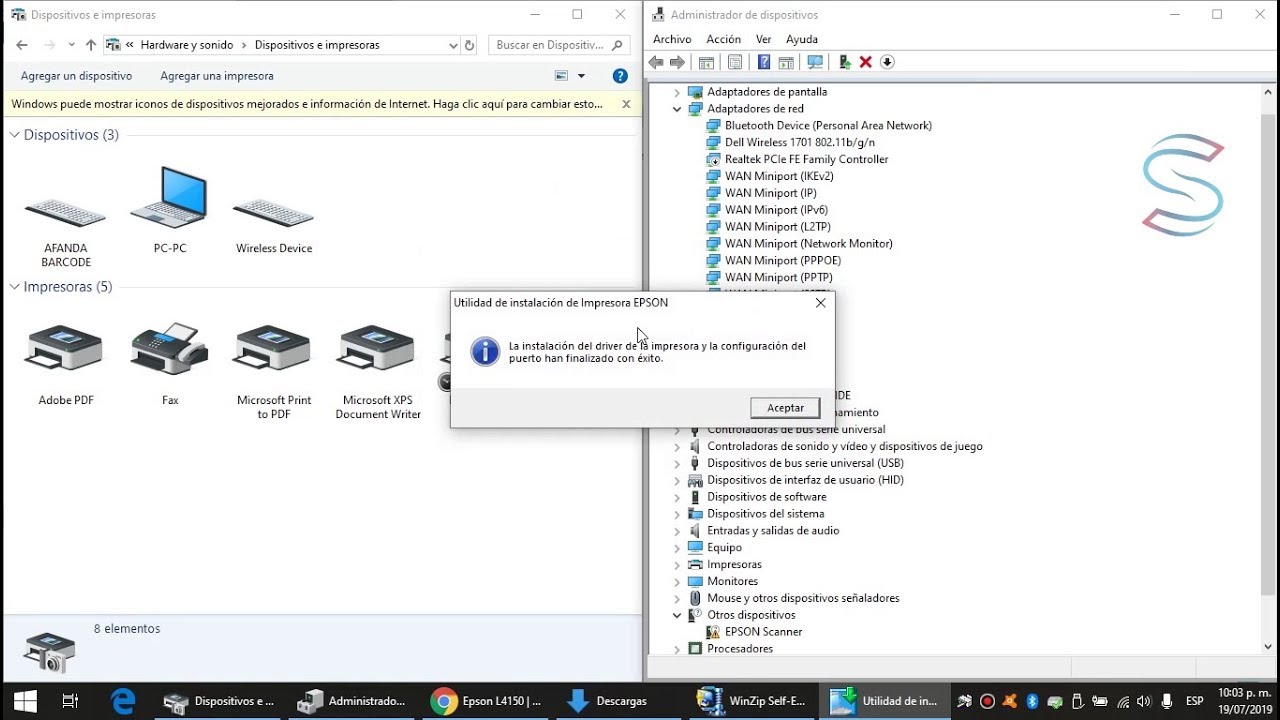The image size is (1280, 720).
Task: Expand the Procesadores node
Action: coord(677,649)
